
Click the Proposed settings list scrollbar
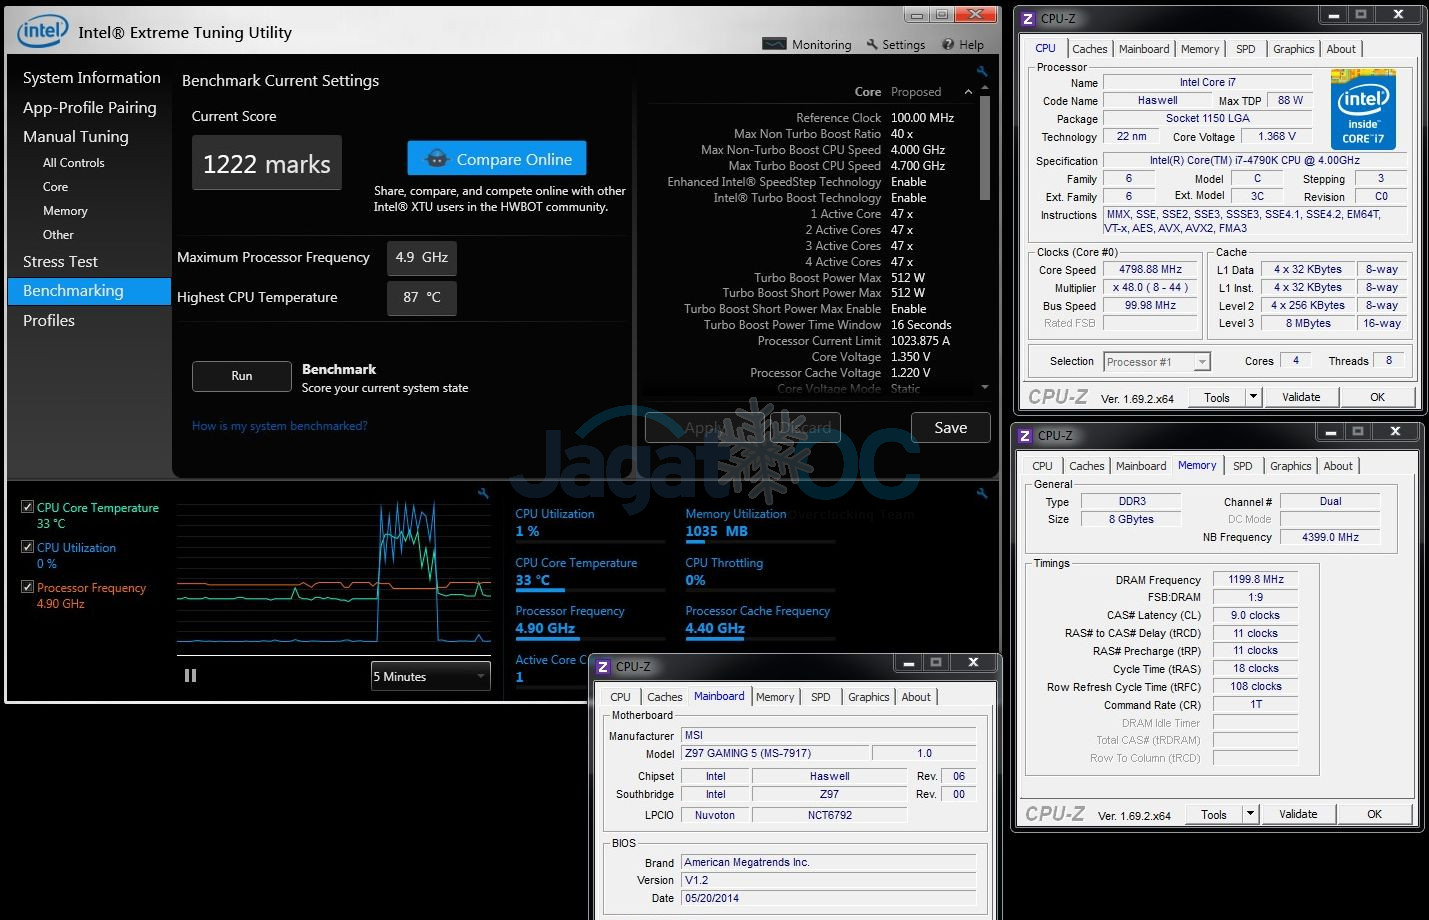pyautogui.click(x=985, y=150)
